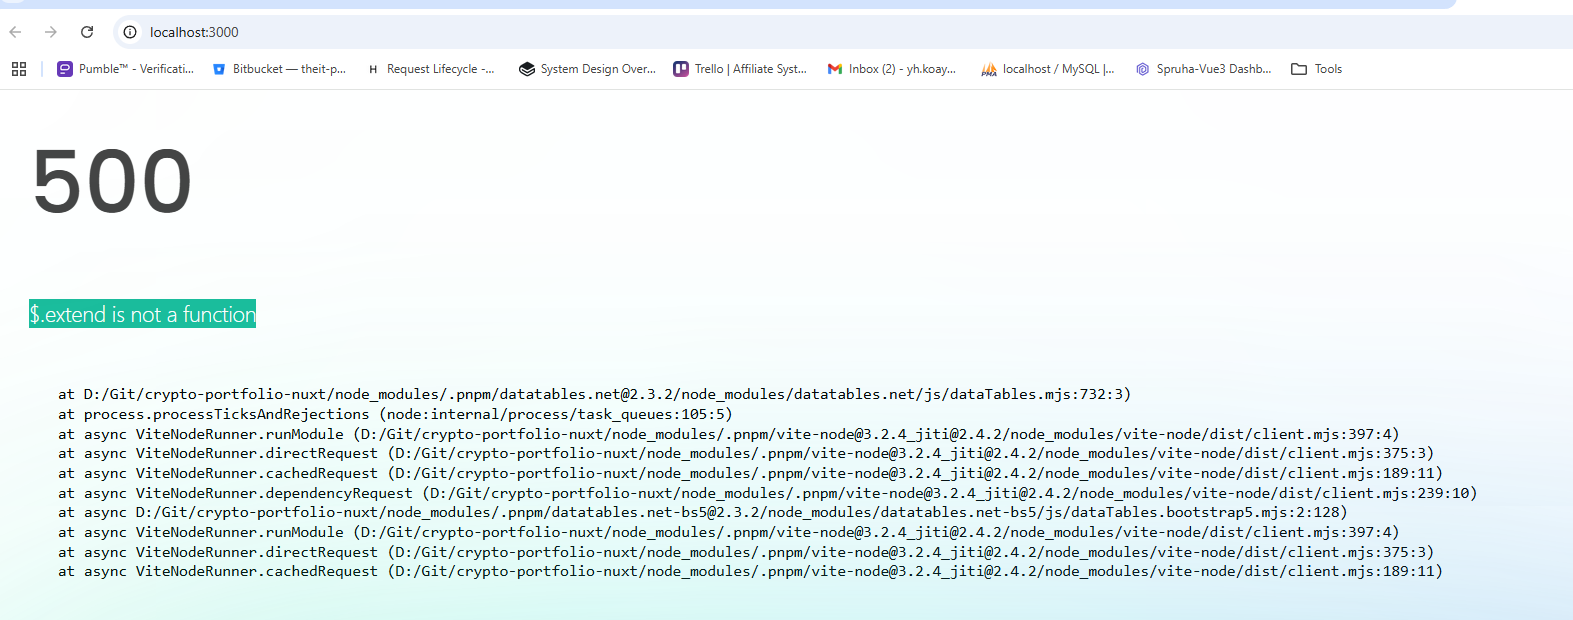Reload the localhost page
1573x620 pixels.
coord(87,32)
